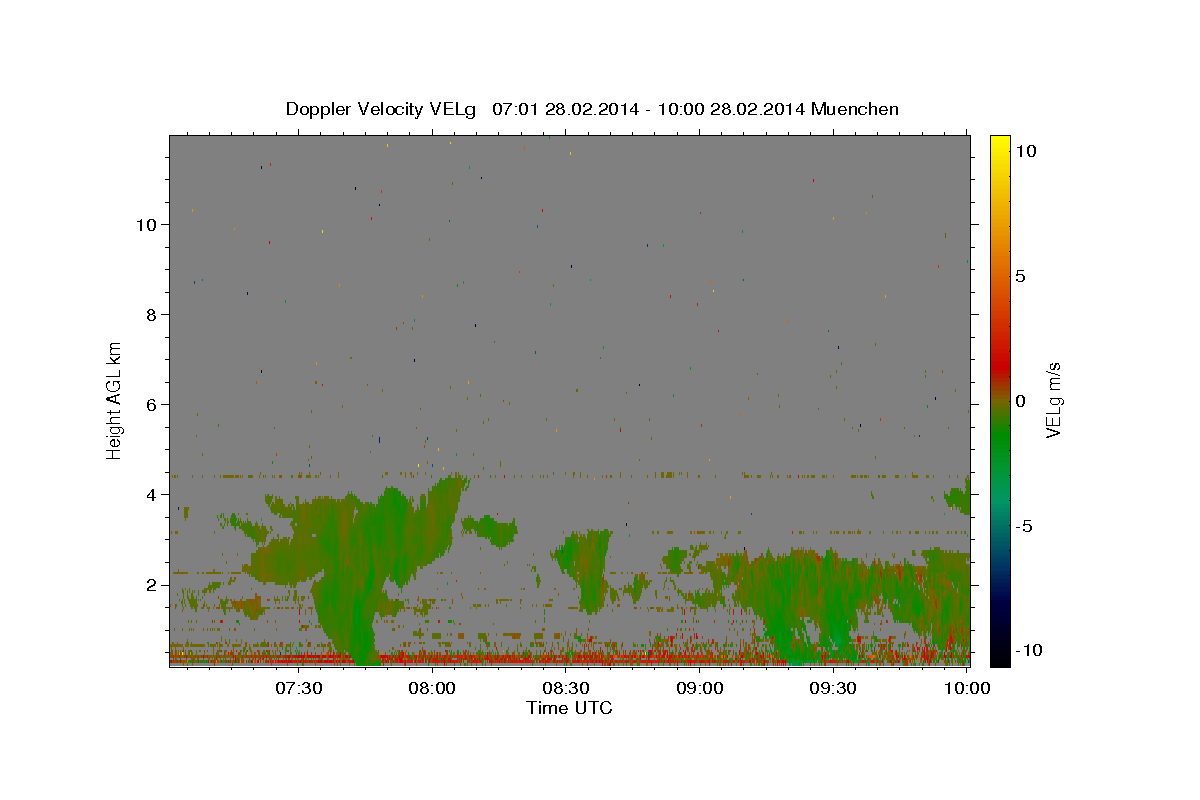Click the 08:00 time tick label
Image resolution: width=1200 pixels, height=800 pixels.
(433, 689)
